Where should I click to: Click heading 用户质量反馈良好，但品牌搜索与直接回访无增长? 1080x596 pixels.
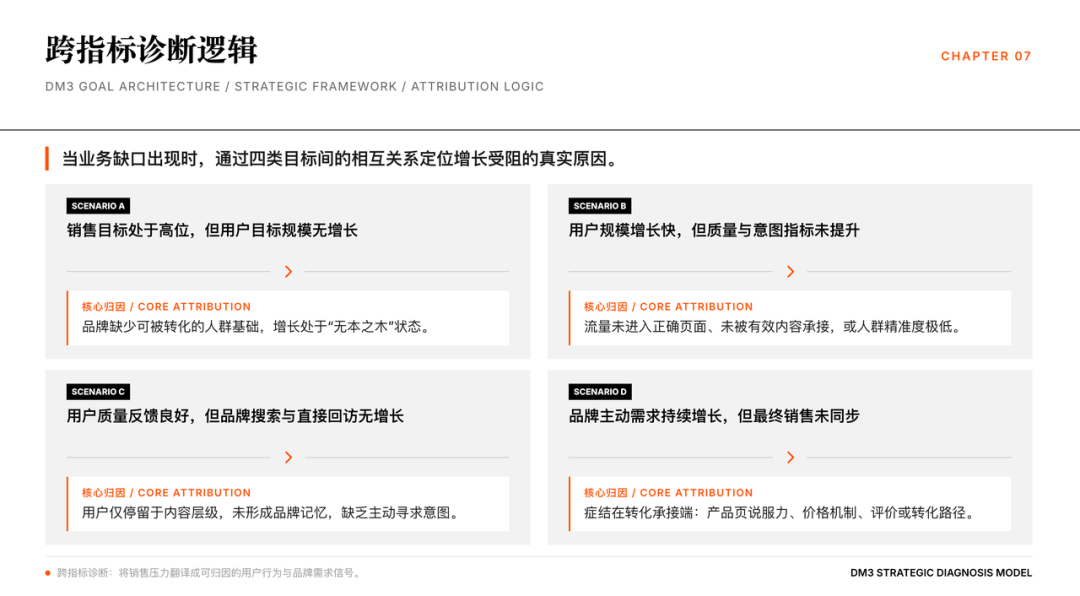(x=235, y=417)
